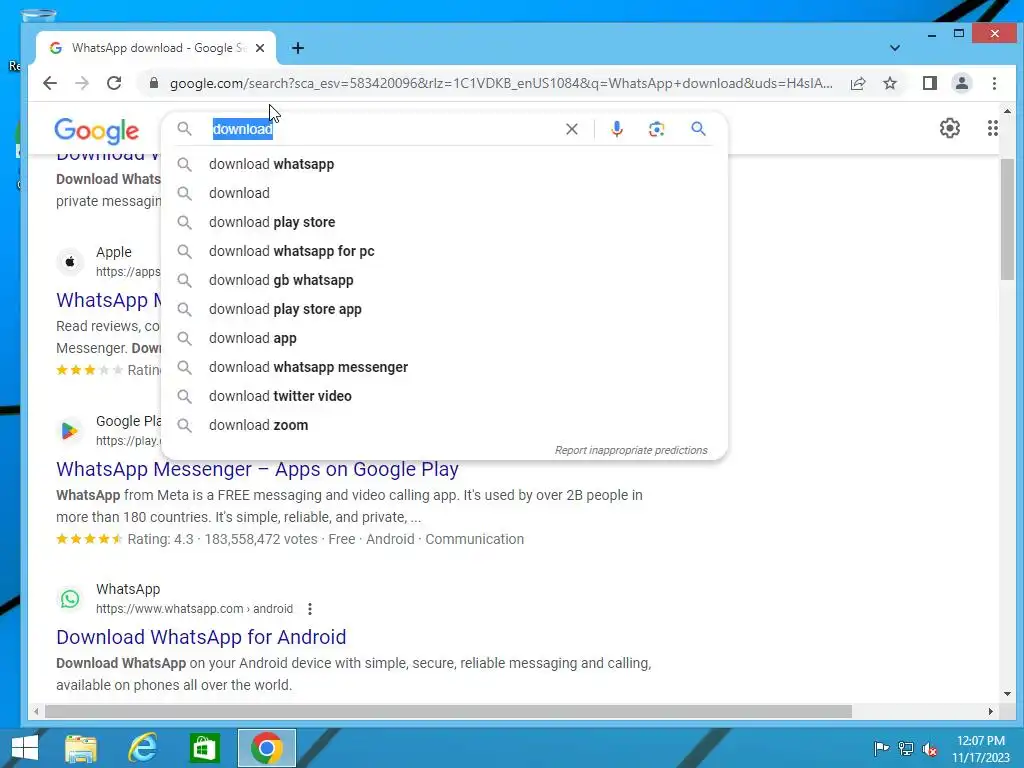Open more options for the whatsapp.com result
1024x768 pixels.
coord(310,609)
